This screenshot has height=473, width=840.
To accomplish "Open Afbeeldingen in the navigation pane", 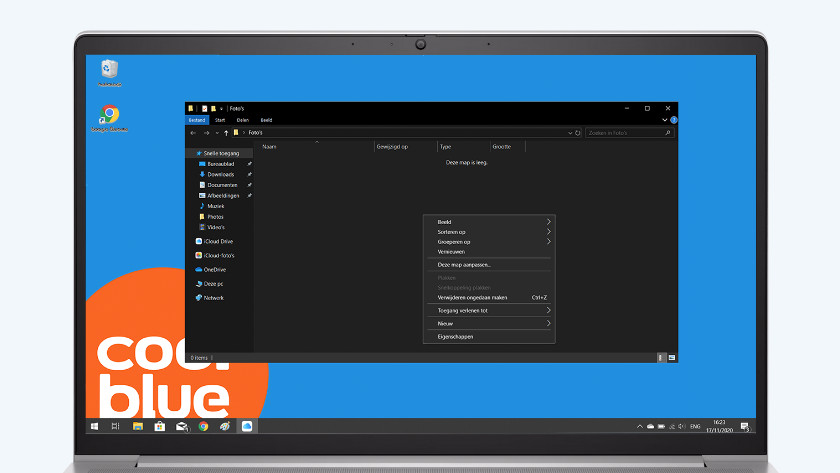I will pyautogui.click(x=221, y=196).
